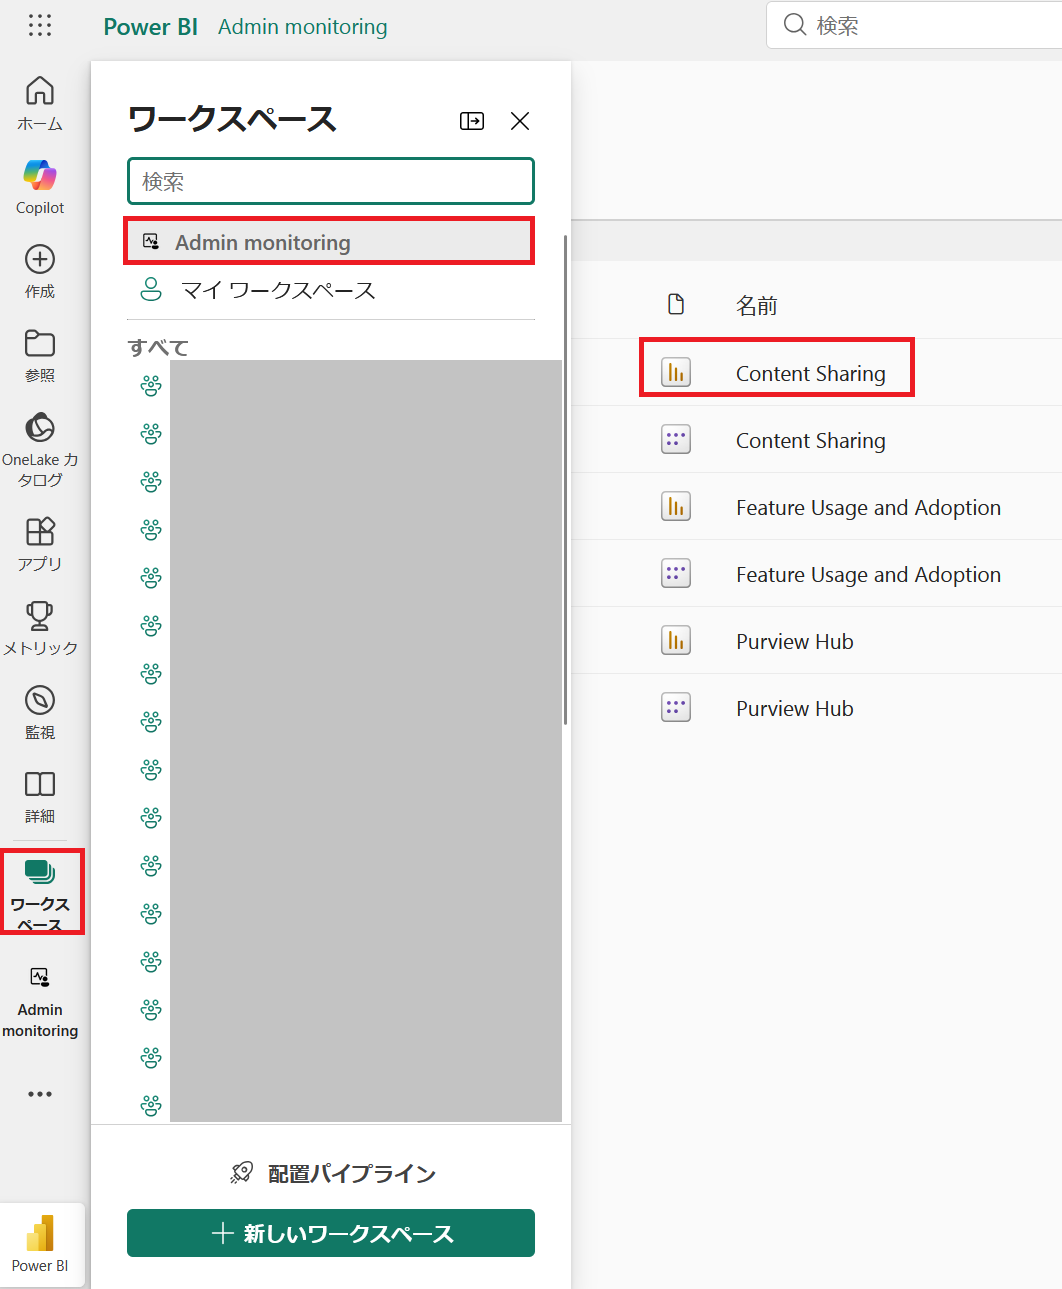1062x1289 pixels.
Task: Open Metrics (メトリック) trophy icon
Action: tap(40, 627)
